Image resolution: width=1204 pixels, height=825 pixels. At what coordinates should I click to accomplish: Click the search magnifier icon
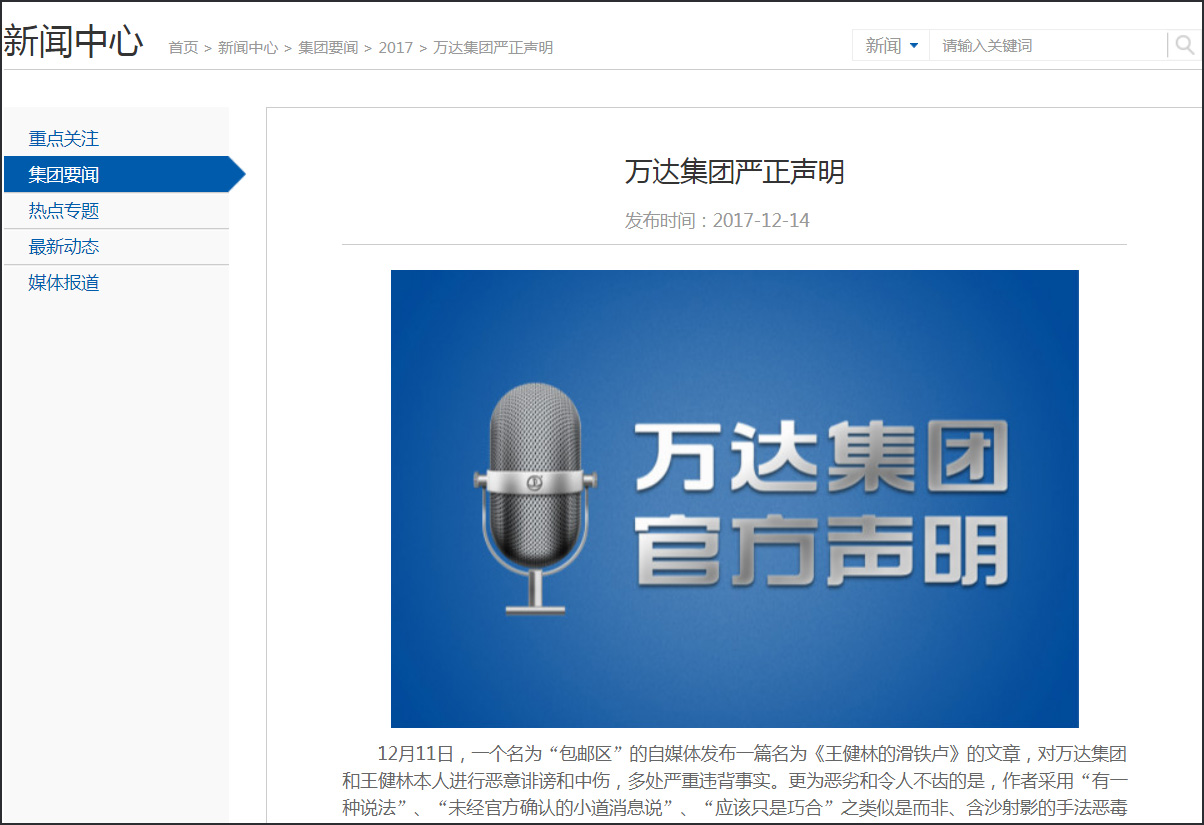1184,45
